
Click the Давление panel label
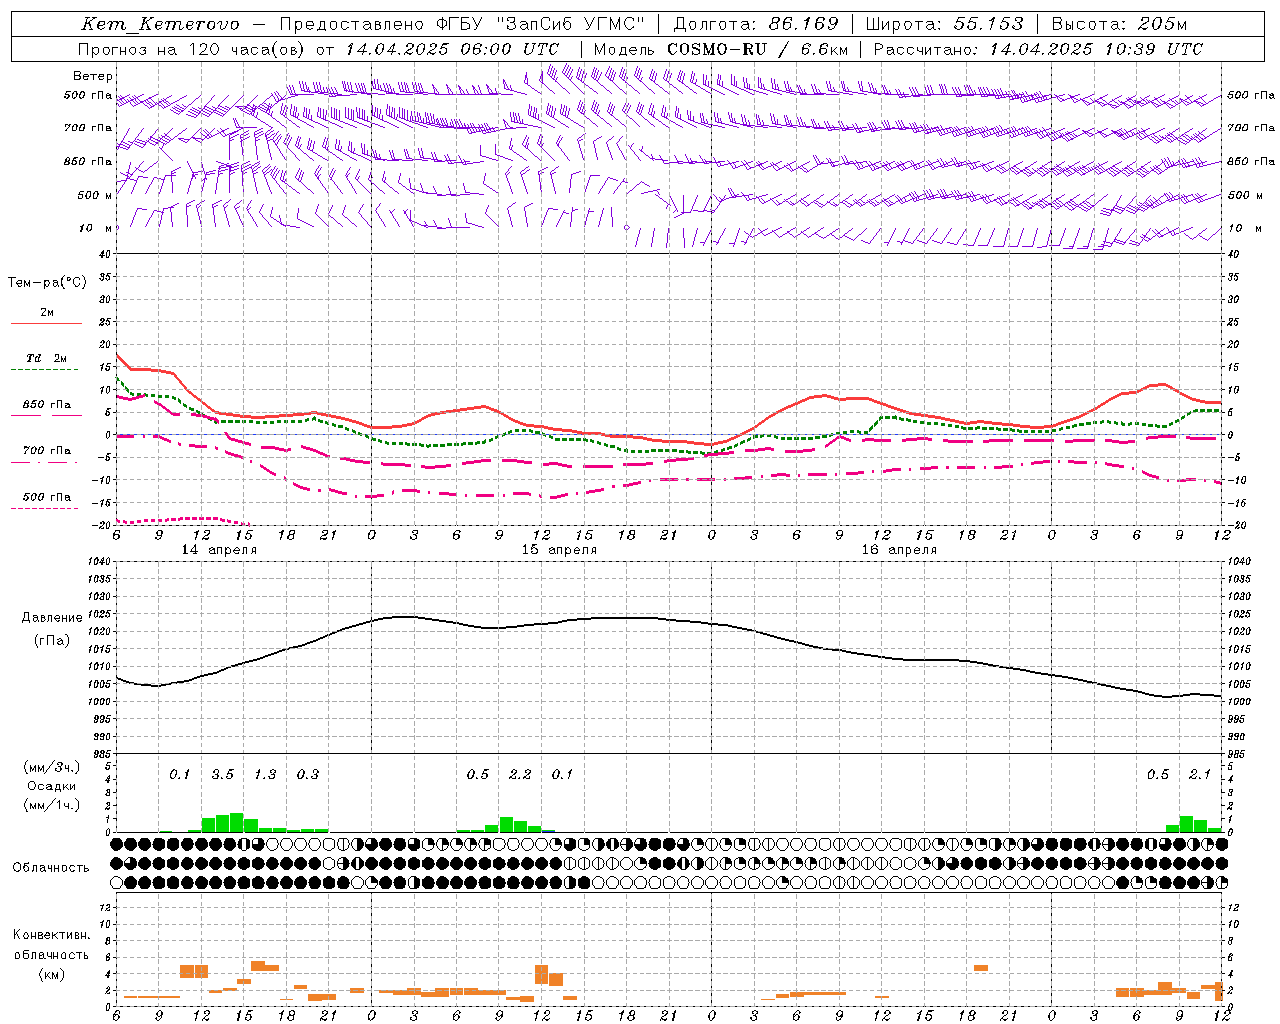click(x=52, y=618)
